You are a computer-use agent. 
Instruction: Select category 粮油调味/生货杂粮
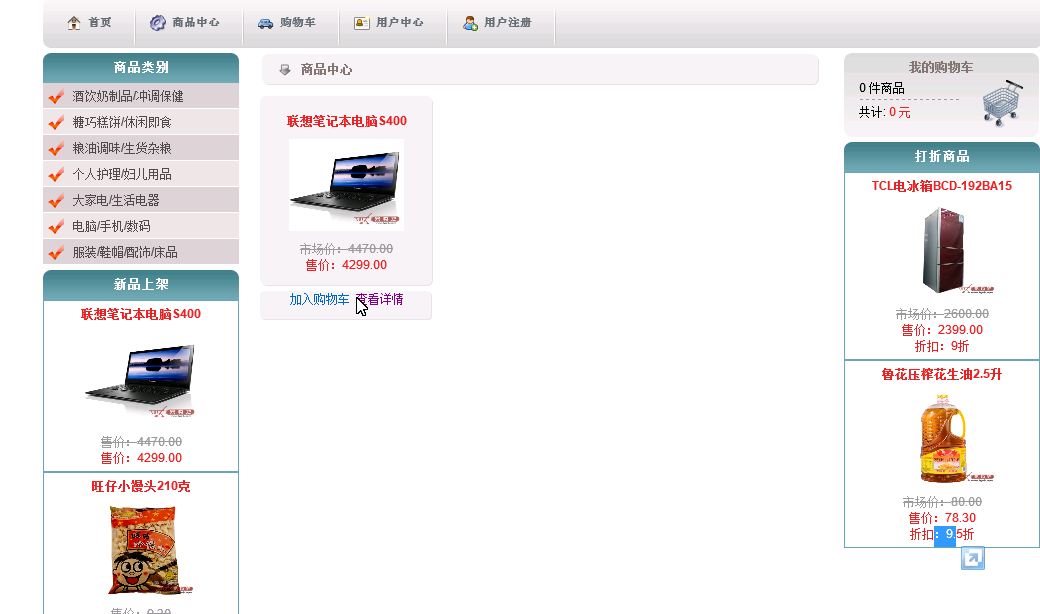[122, 148]
